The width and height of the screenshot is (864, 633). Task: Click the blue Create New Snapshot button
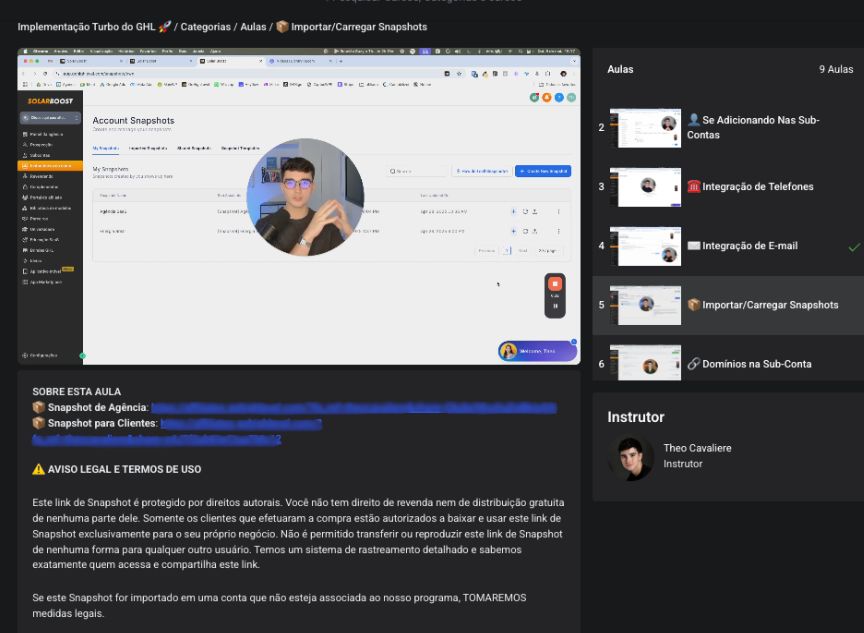[543, 171]
